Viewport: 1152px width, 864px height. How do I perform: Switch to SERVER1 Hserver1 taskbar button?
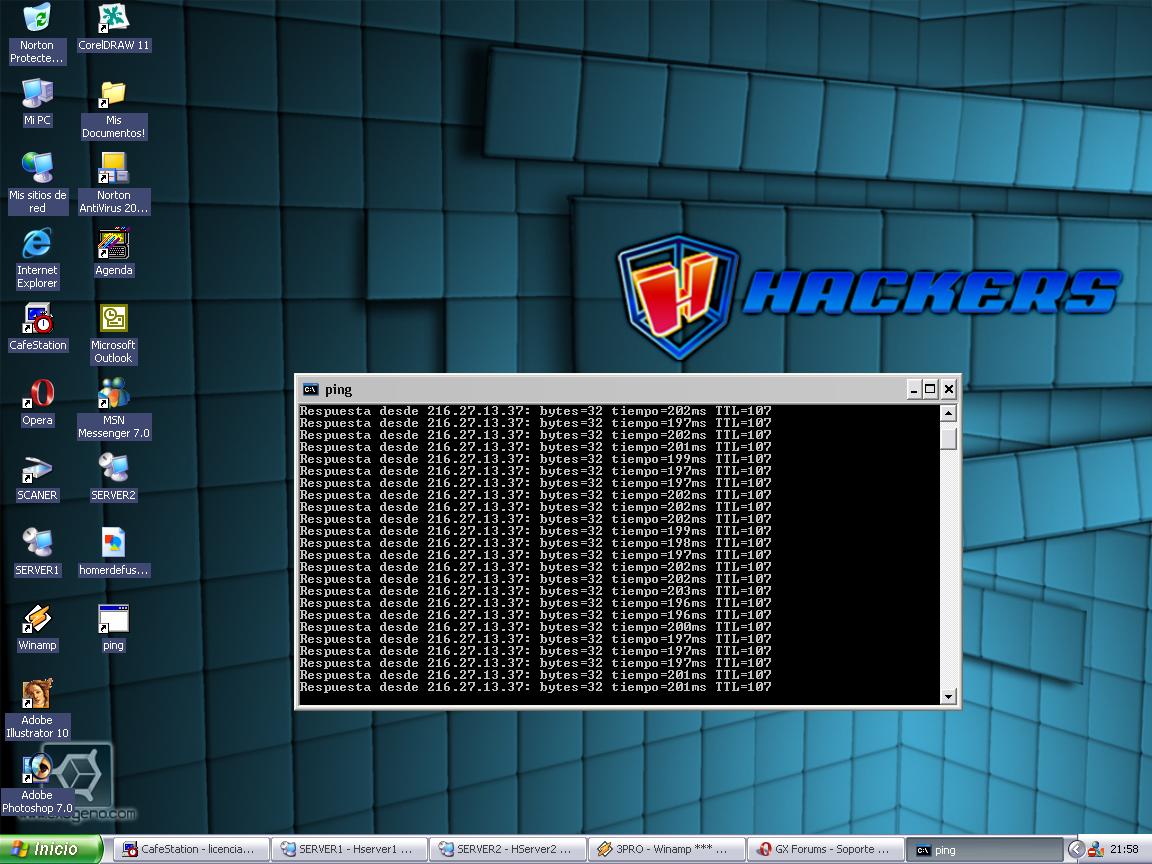pyautogui.click(x=348, y=849)
